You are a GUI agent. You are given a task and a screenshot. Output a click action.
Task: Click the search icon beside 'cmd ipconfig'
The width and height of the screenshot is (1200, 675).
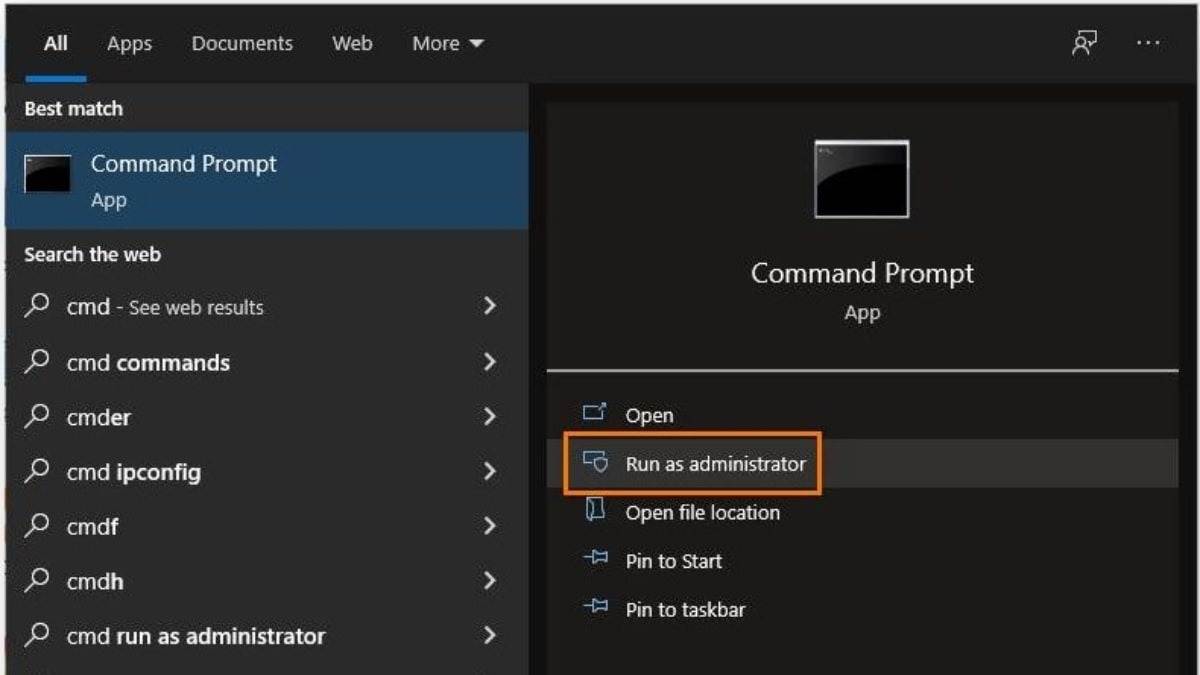[x=37, y=470]
